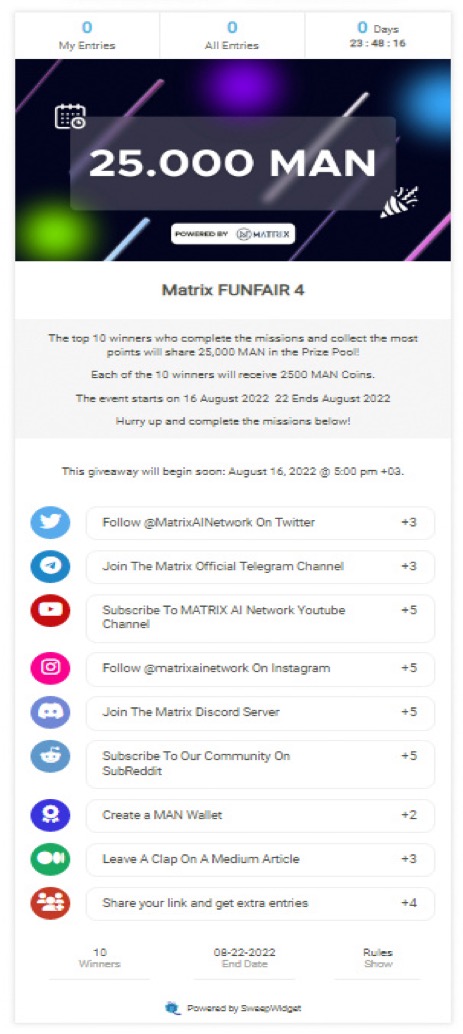Screen dimensions: 463x1034
Task: Click the Twitter bird icon
Action: click(x=50, y=523)
